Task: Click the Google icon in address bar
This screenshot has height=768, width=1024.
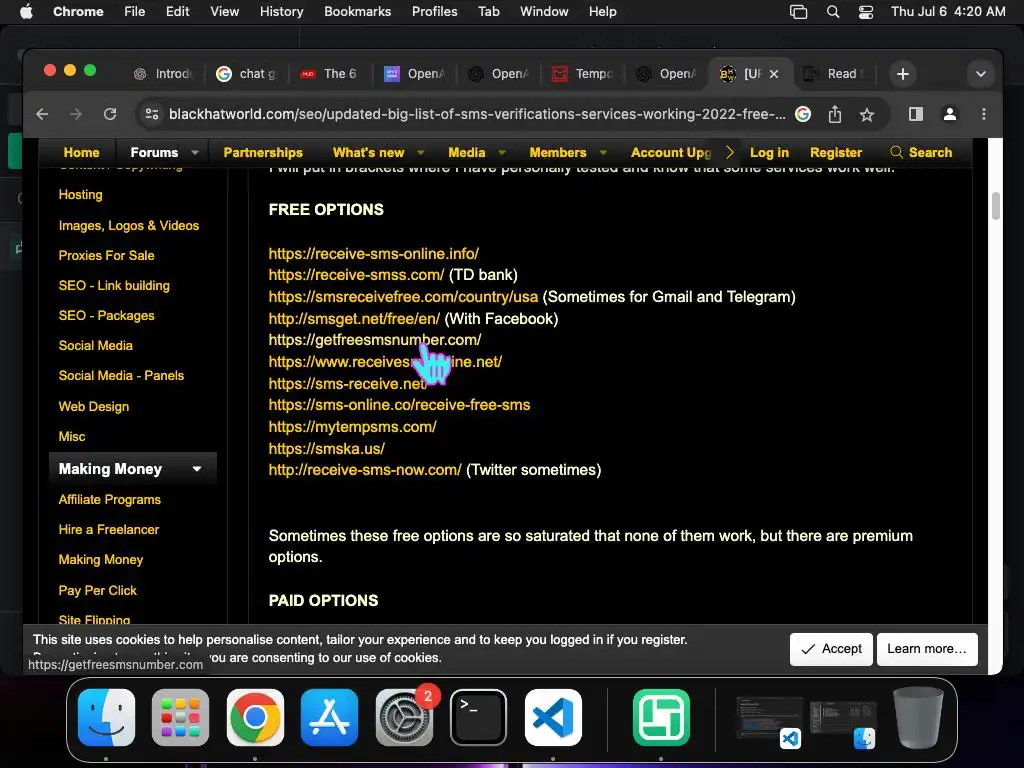Action: pyautogui.click(x=803, y=114)
